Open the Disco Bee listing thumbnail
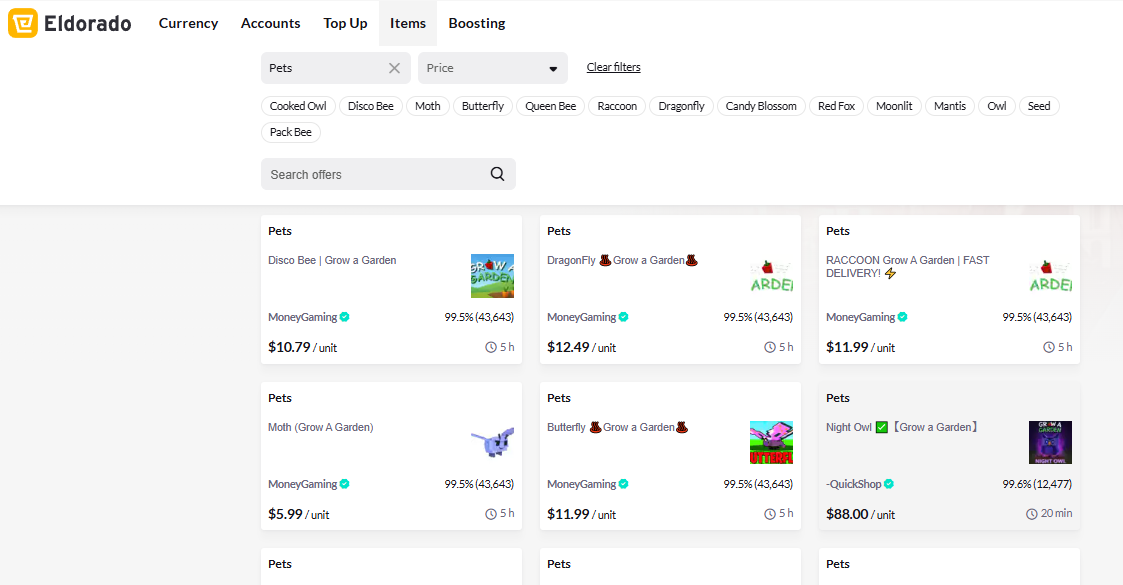 [492, 276]
